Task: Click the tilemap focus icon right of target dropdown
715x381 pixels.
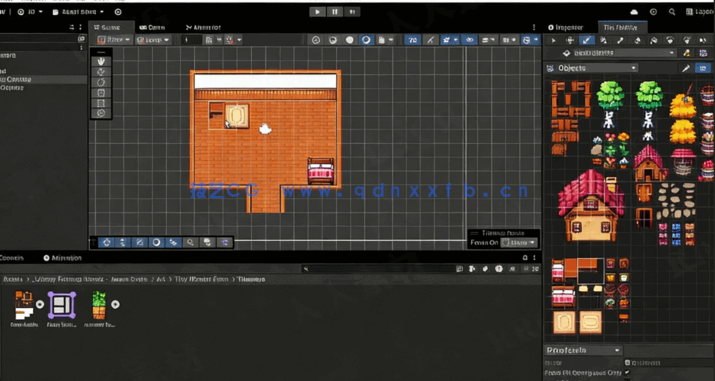Action: pos(687,53)
